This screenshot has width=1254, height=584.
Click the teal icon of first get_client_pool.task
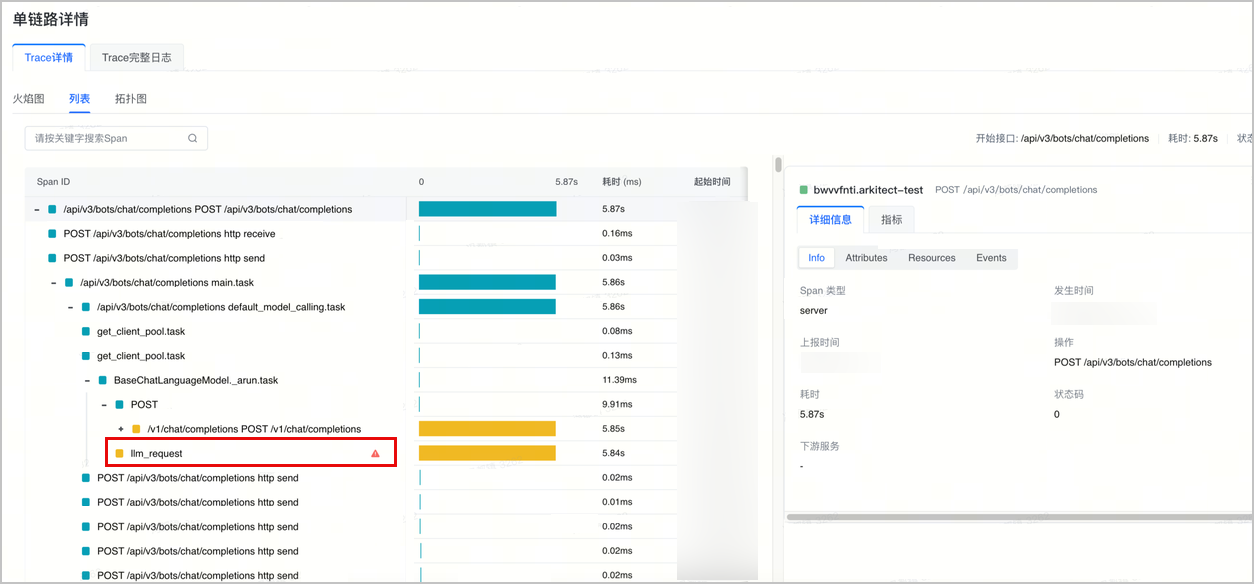pos(86,331)
